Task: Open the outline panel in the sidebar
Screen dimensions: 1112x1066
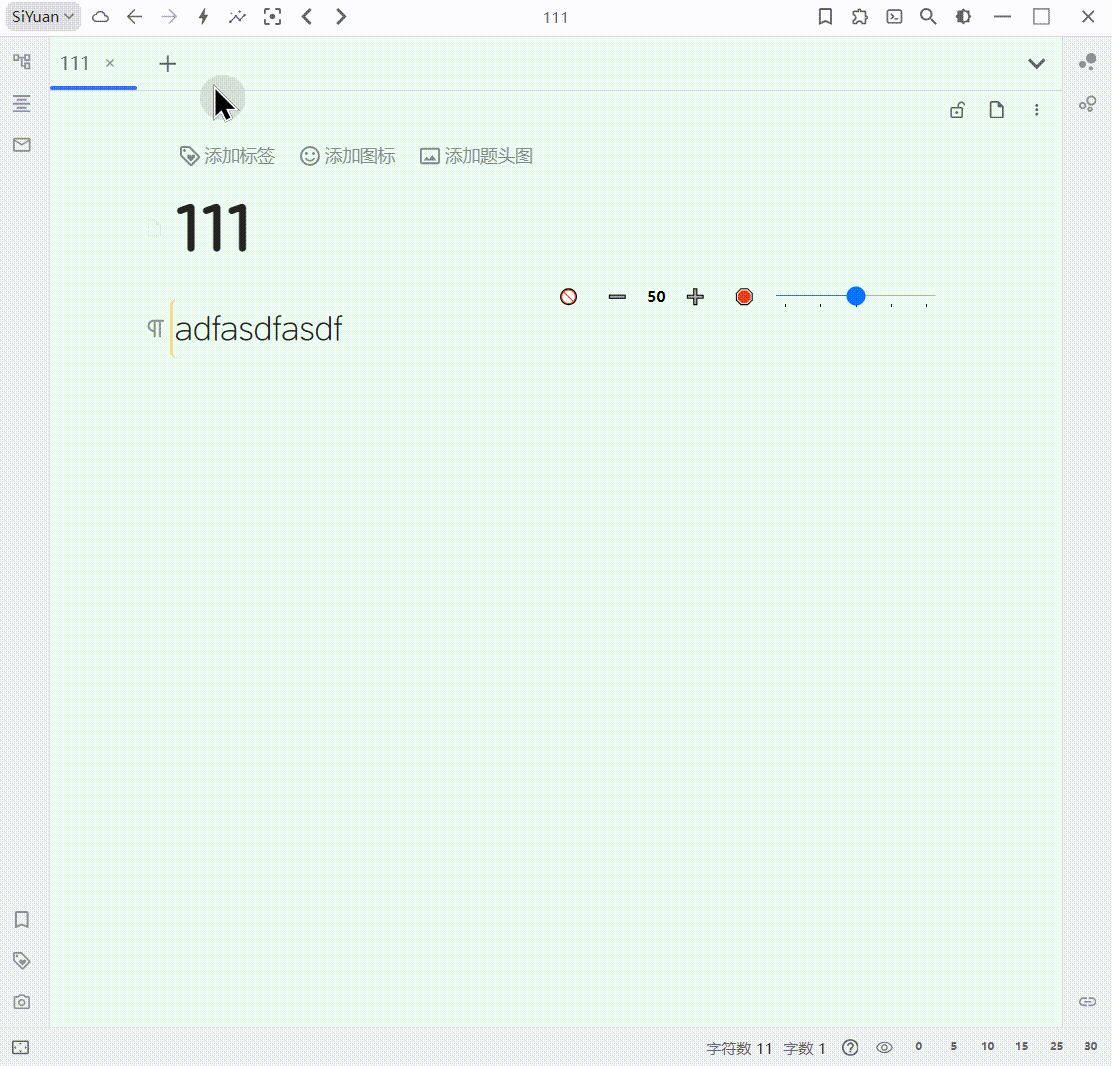Action: coord(21,103)
